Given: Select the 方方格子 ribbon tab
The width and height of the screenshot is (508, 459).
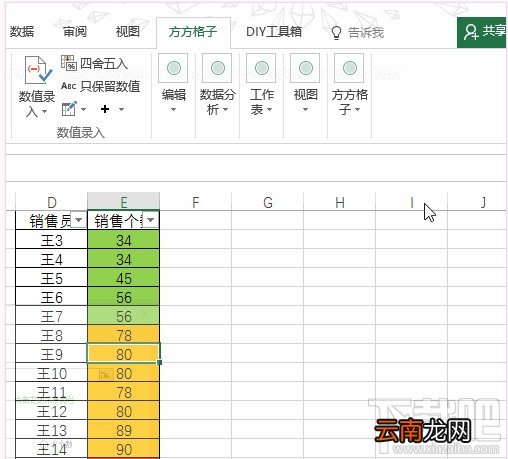Looking at the screenshot, I should [x=193, y=32].
